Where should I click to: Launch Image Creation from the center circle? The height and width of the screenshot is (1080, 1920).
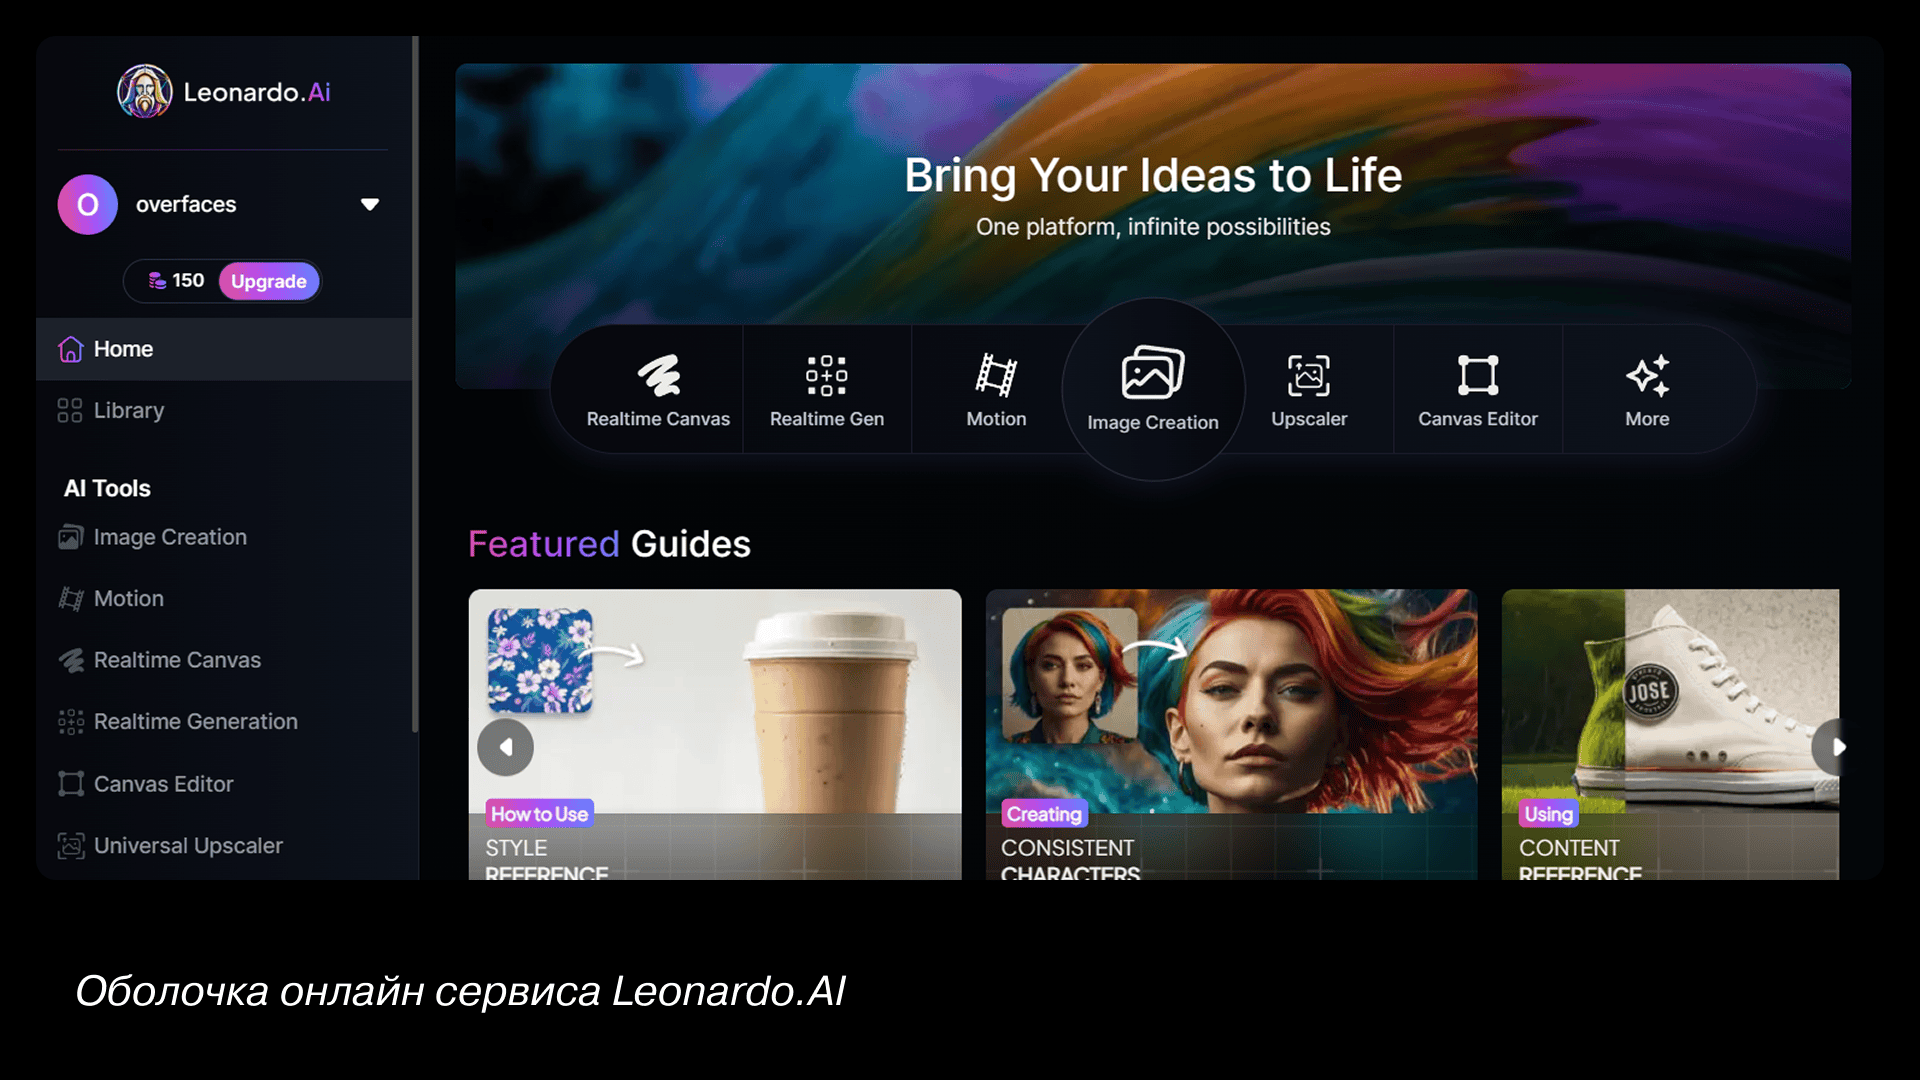(1153, 389)
